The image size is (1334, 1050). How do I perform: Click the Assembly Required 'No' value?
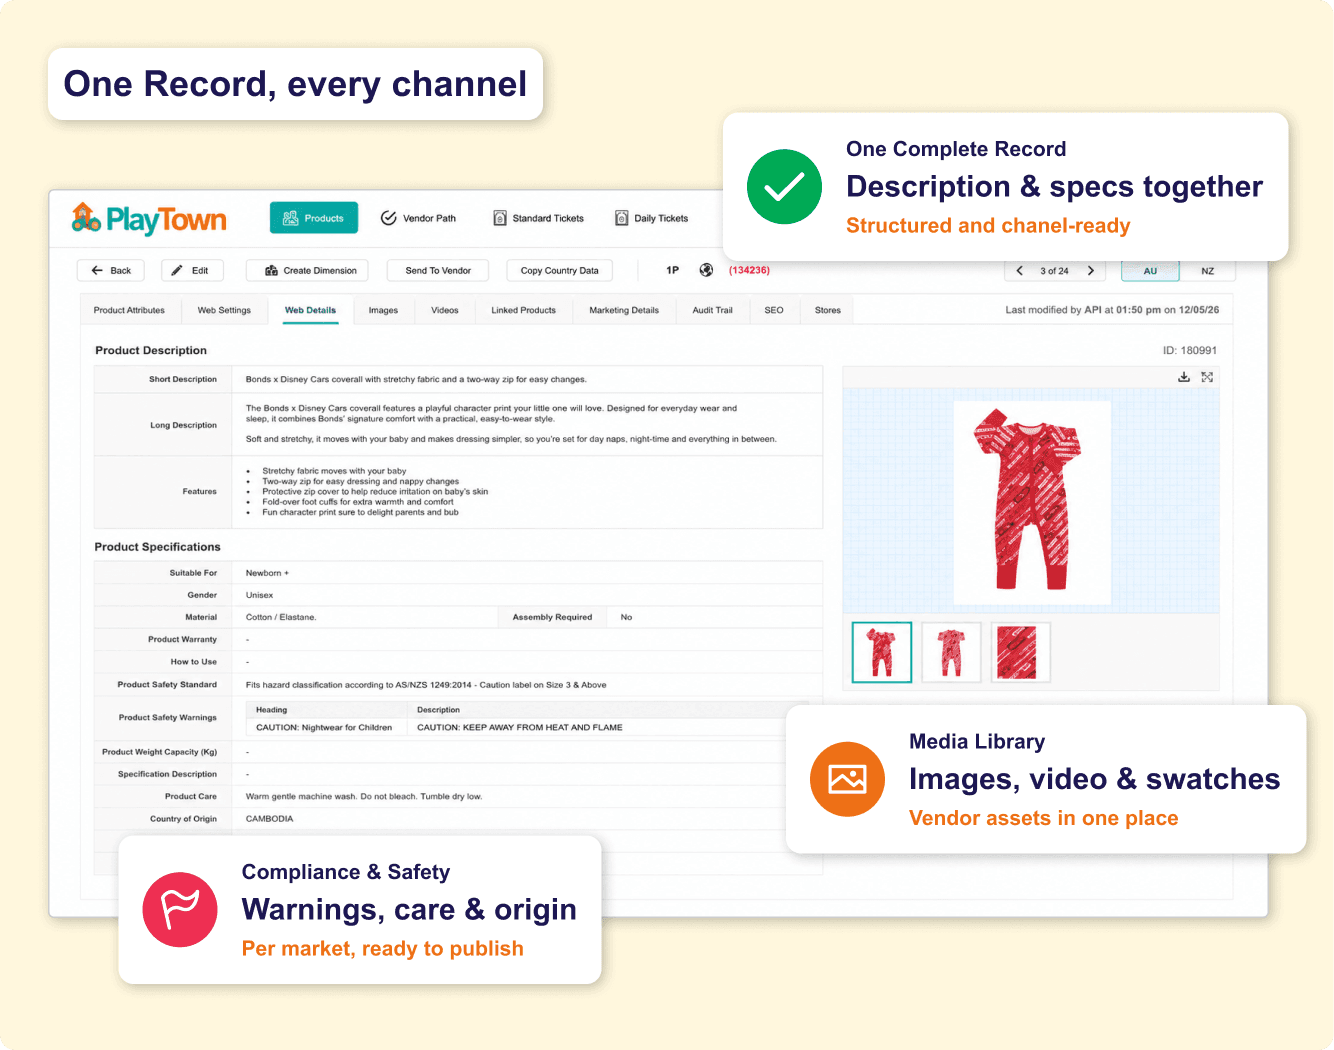click(x=627, y=617)
